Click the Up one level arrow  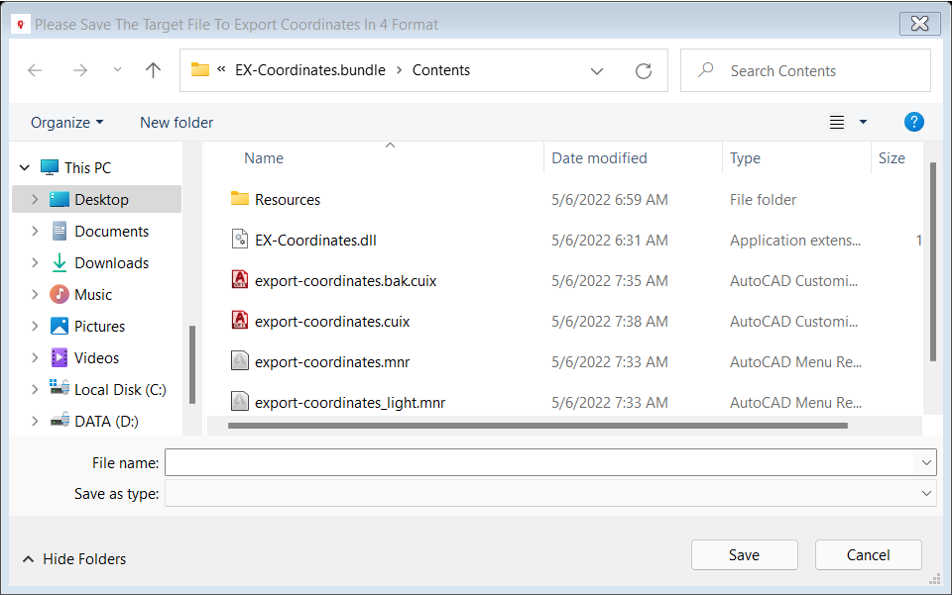tap(153, 71)
